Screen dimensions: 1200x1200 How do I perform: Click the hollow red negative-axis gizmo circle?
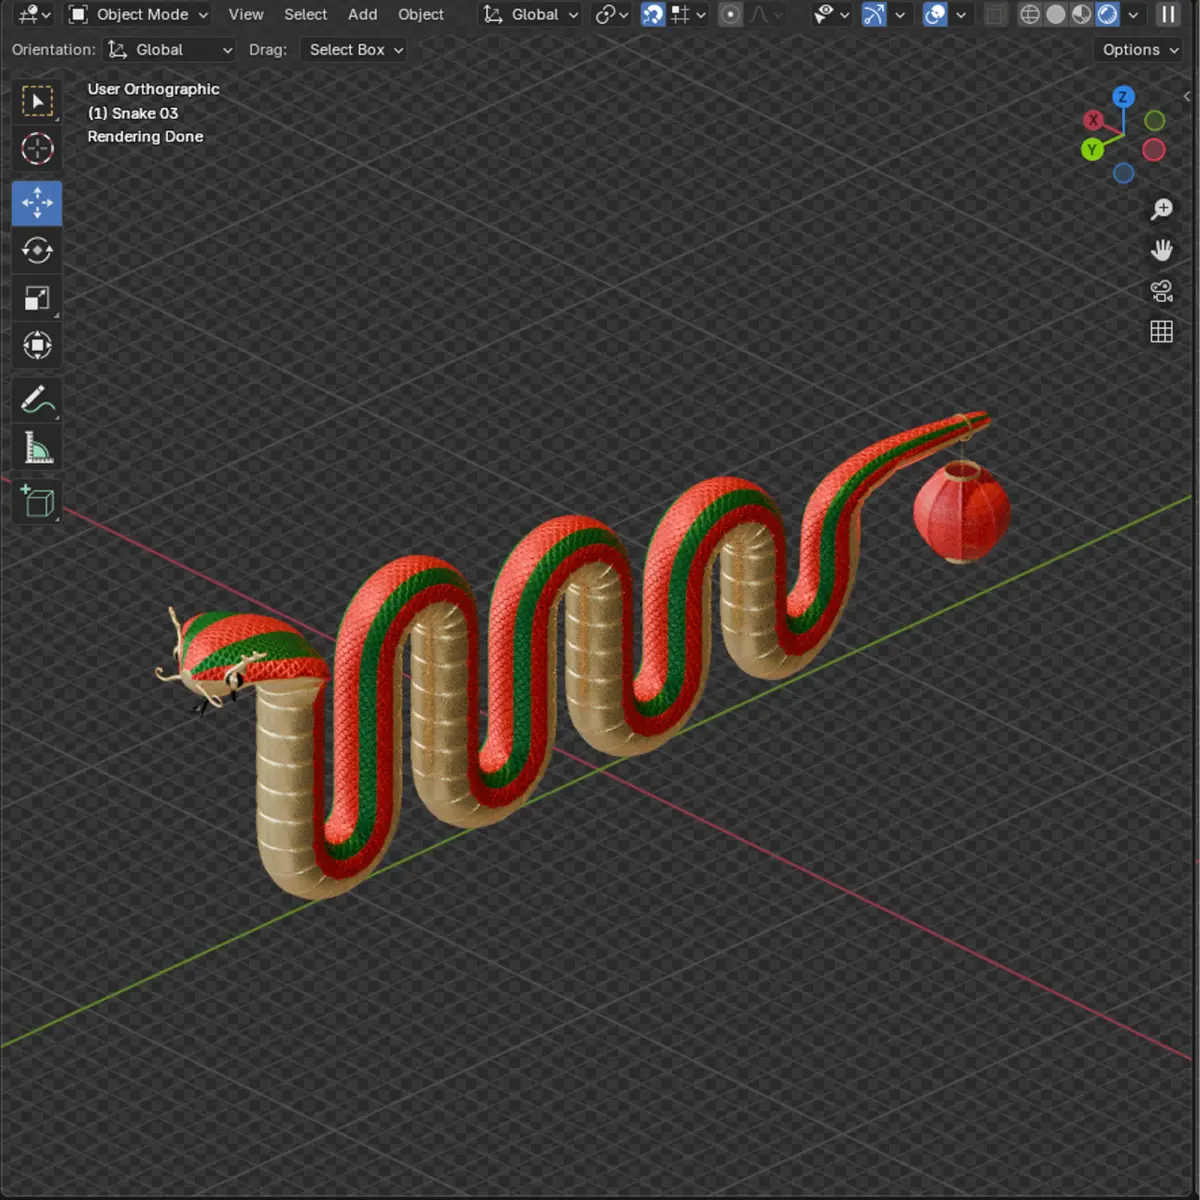[1154, 150]
